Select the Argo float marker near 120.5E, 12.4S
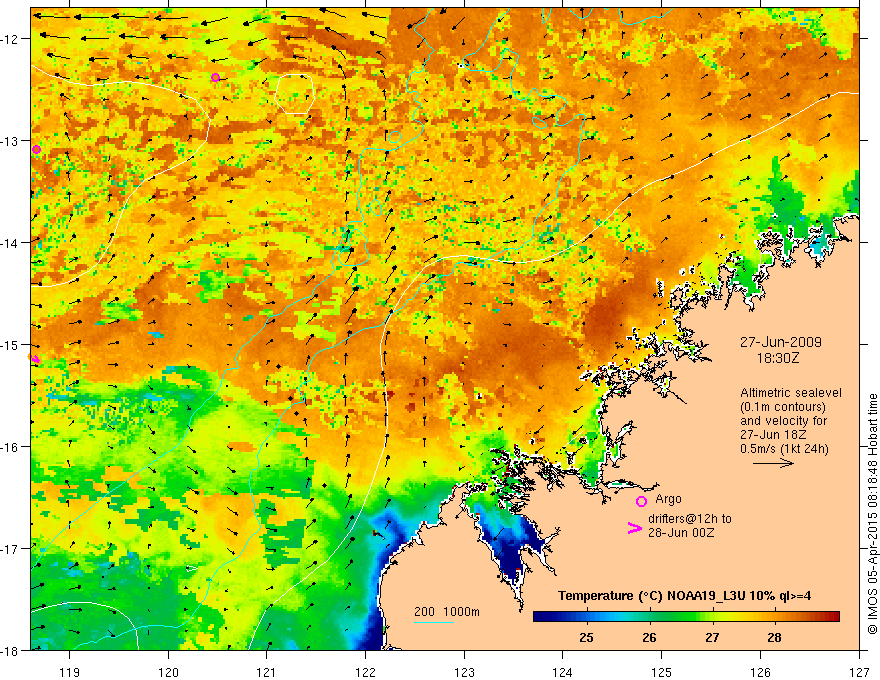 216,77
